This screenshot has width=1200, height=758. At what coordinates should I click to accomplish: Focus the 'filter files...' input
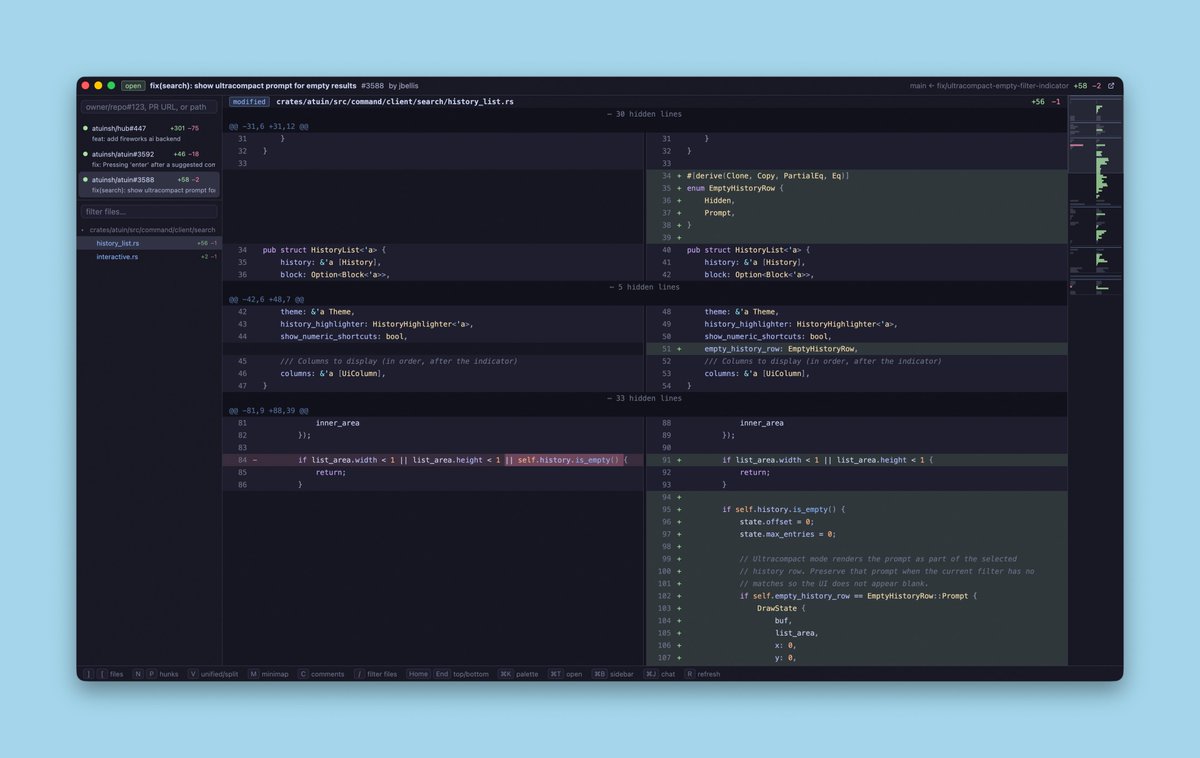(x=149, y=211)
